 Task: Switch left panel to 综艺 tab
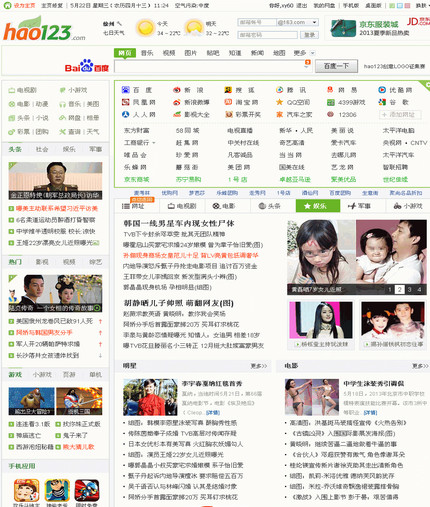(95, 262)
